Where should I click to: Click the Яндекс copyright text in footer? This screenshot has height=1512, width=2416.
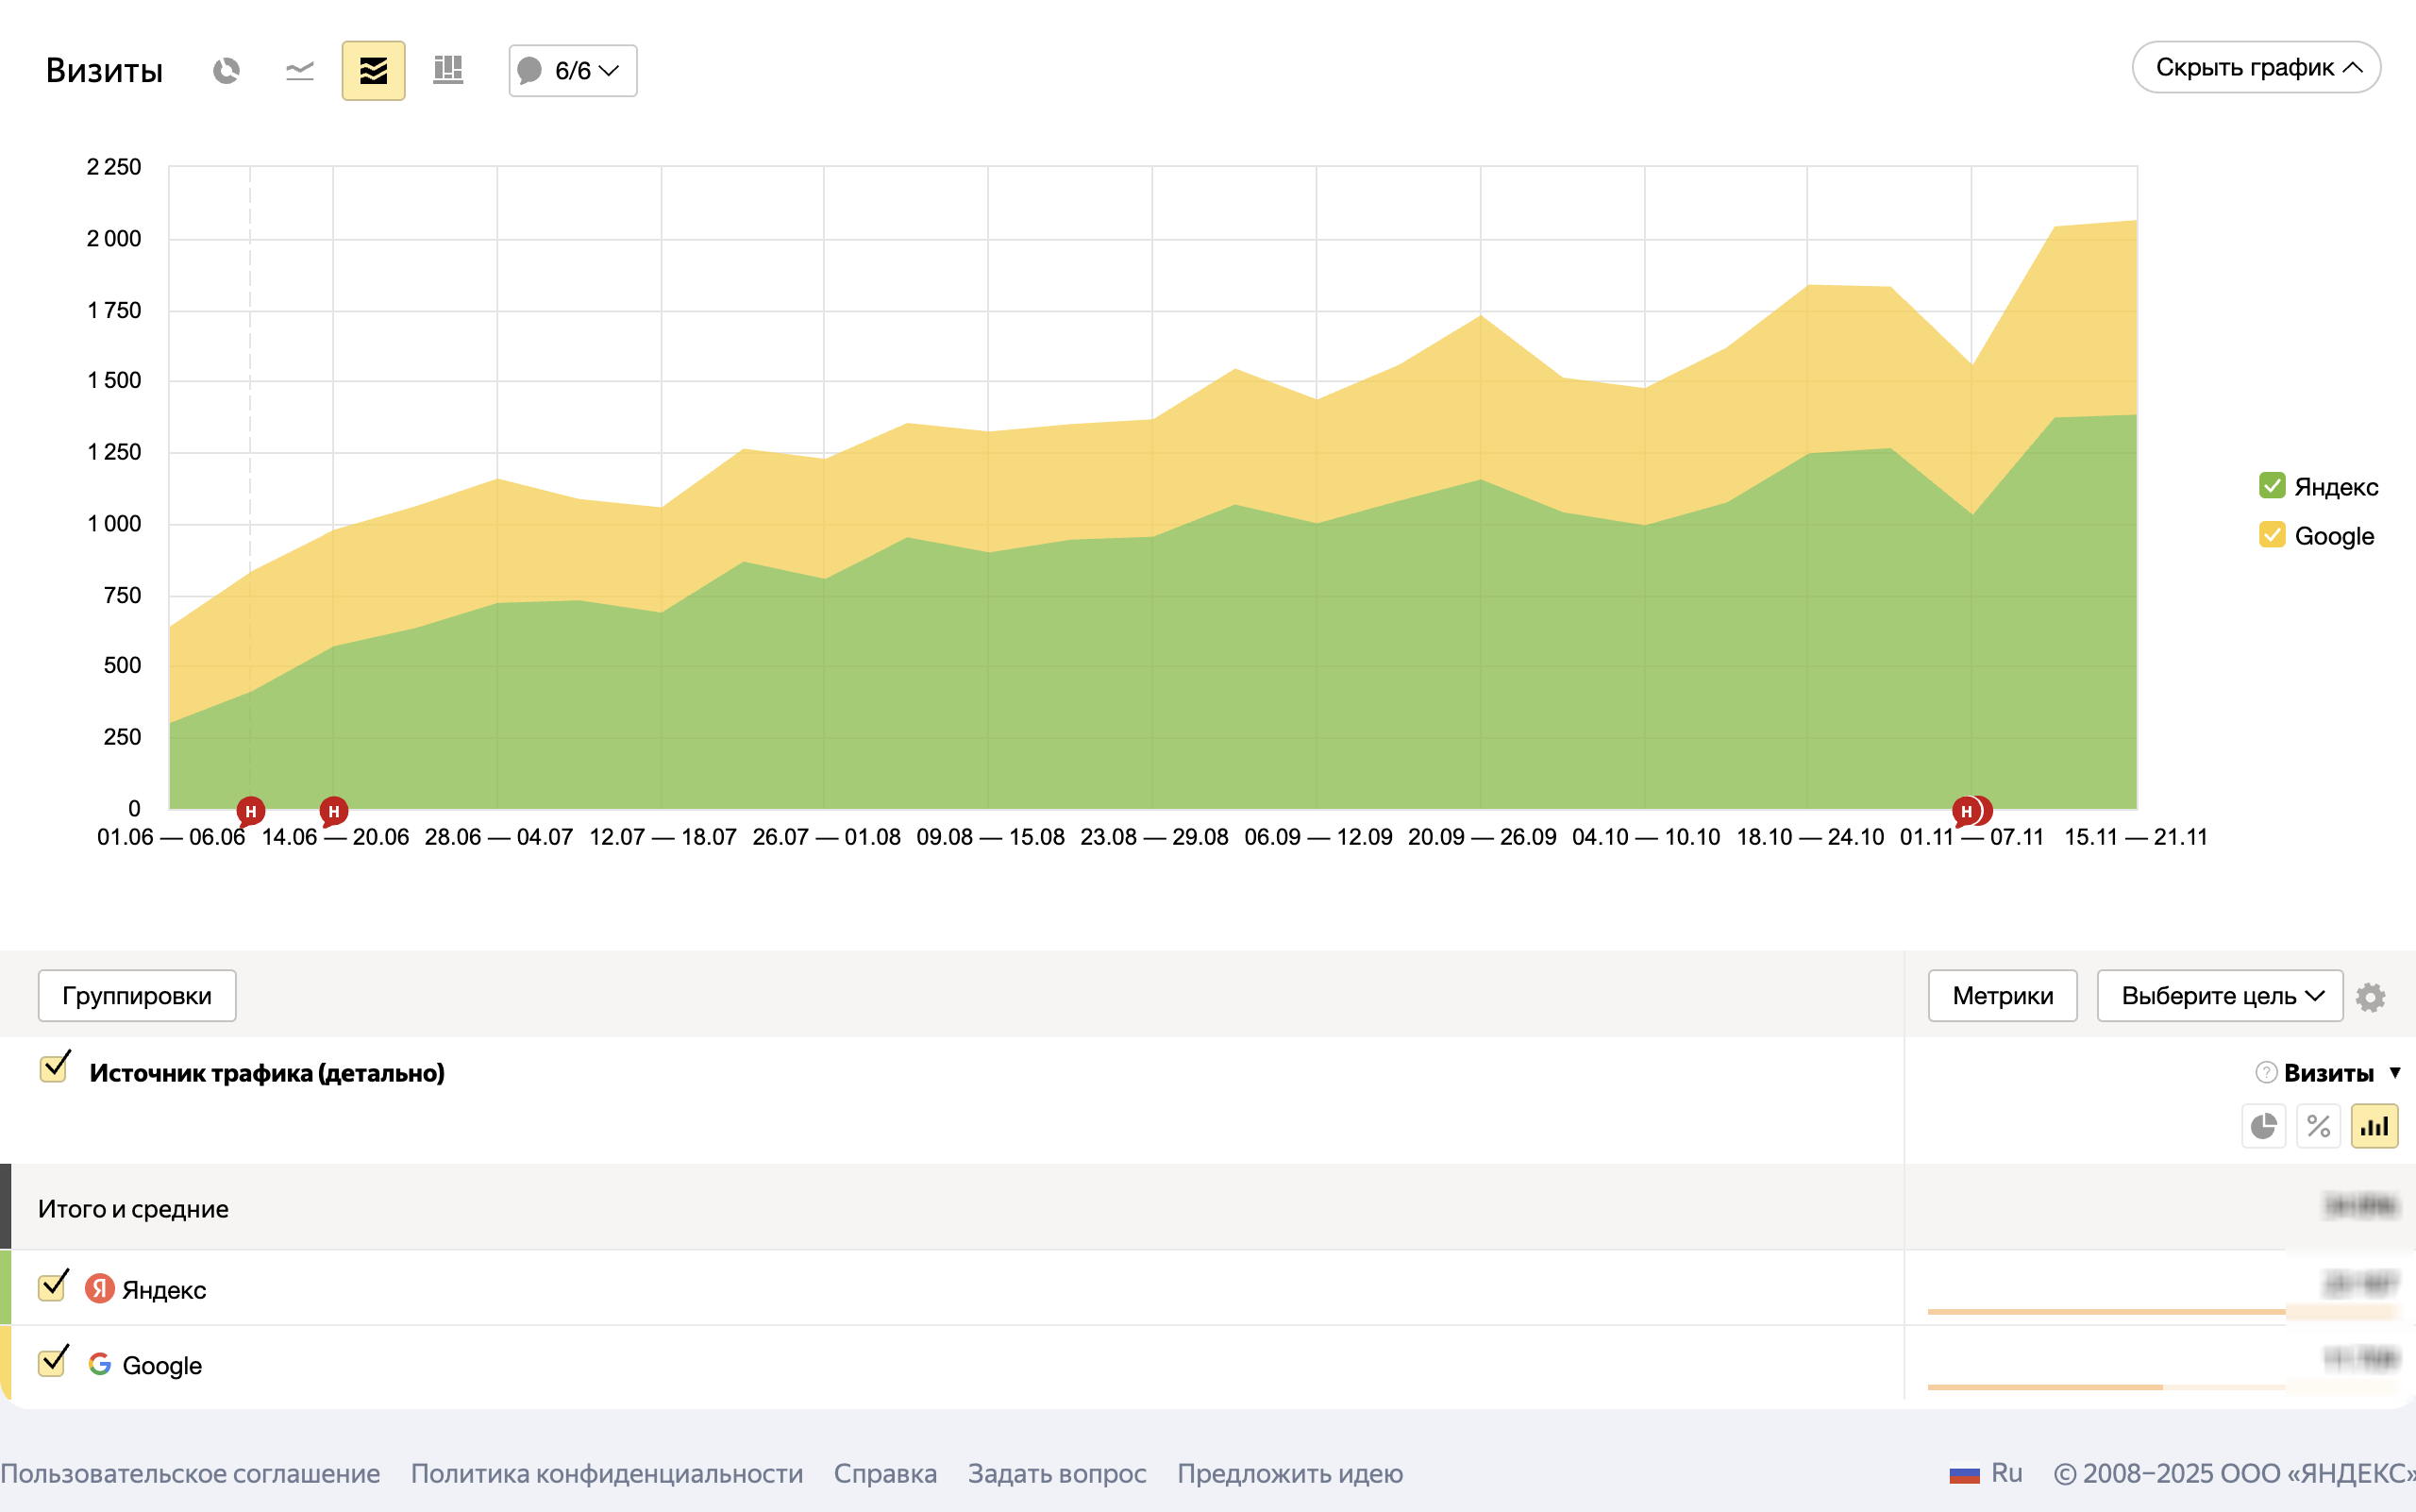(2234, 1473)
